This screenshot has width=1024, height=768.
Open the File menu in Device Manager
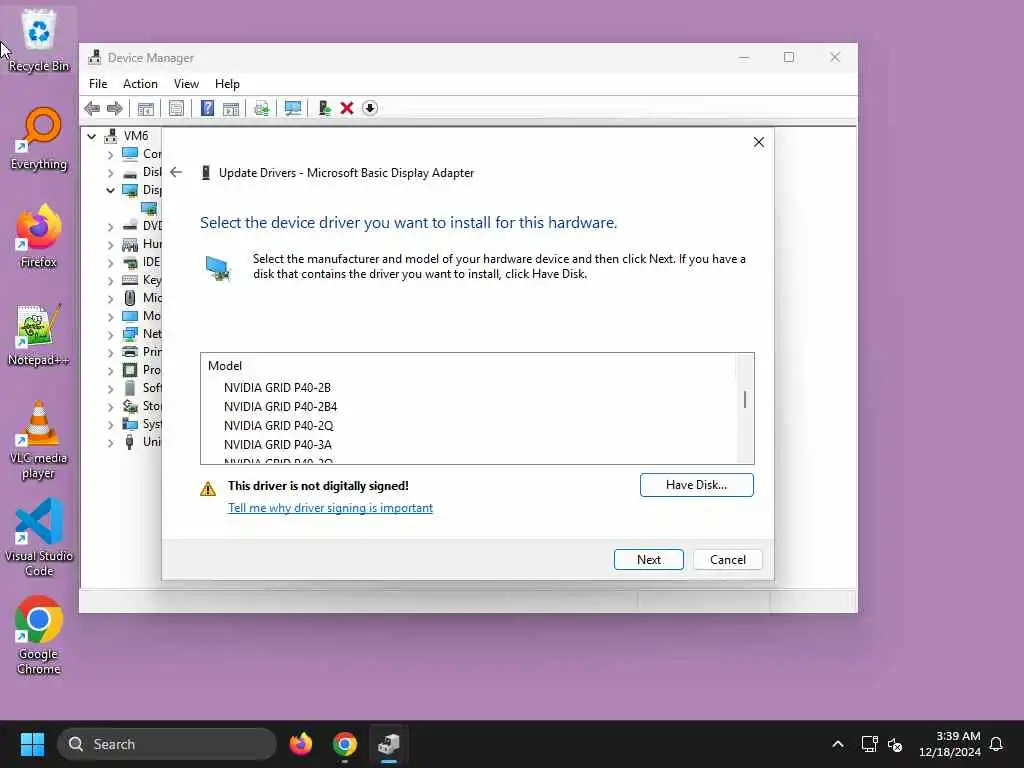98,84
